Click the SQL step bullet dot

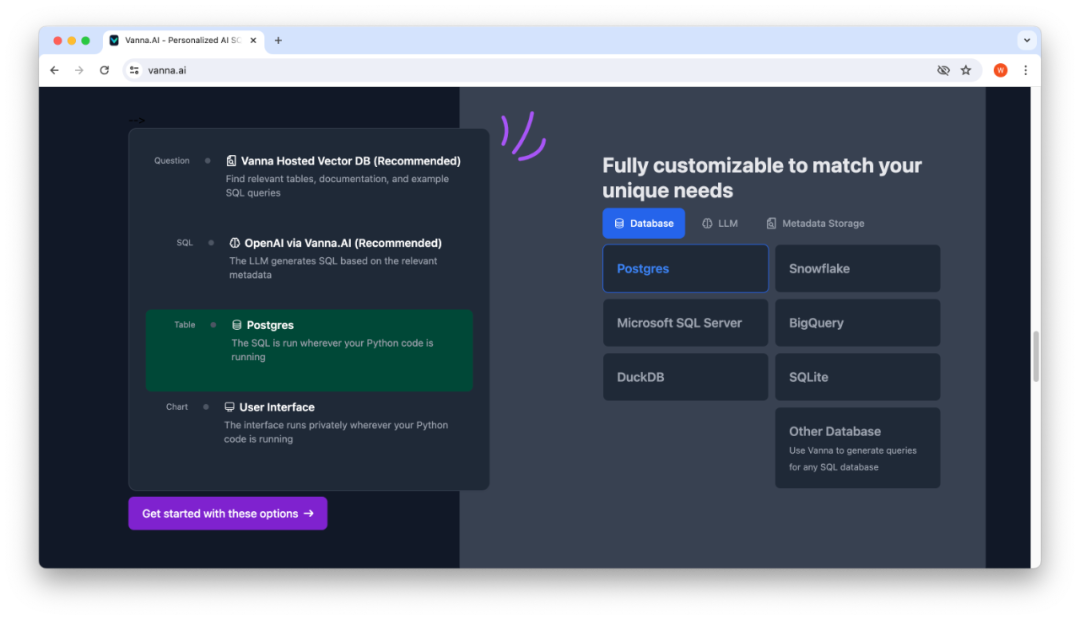211,243
